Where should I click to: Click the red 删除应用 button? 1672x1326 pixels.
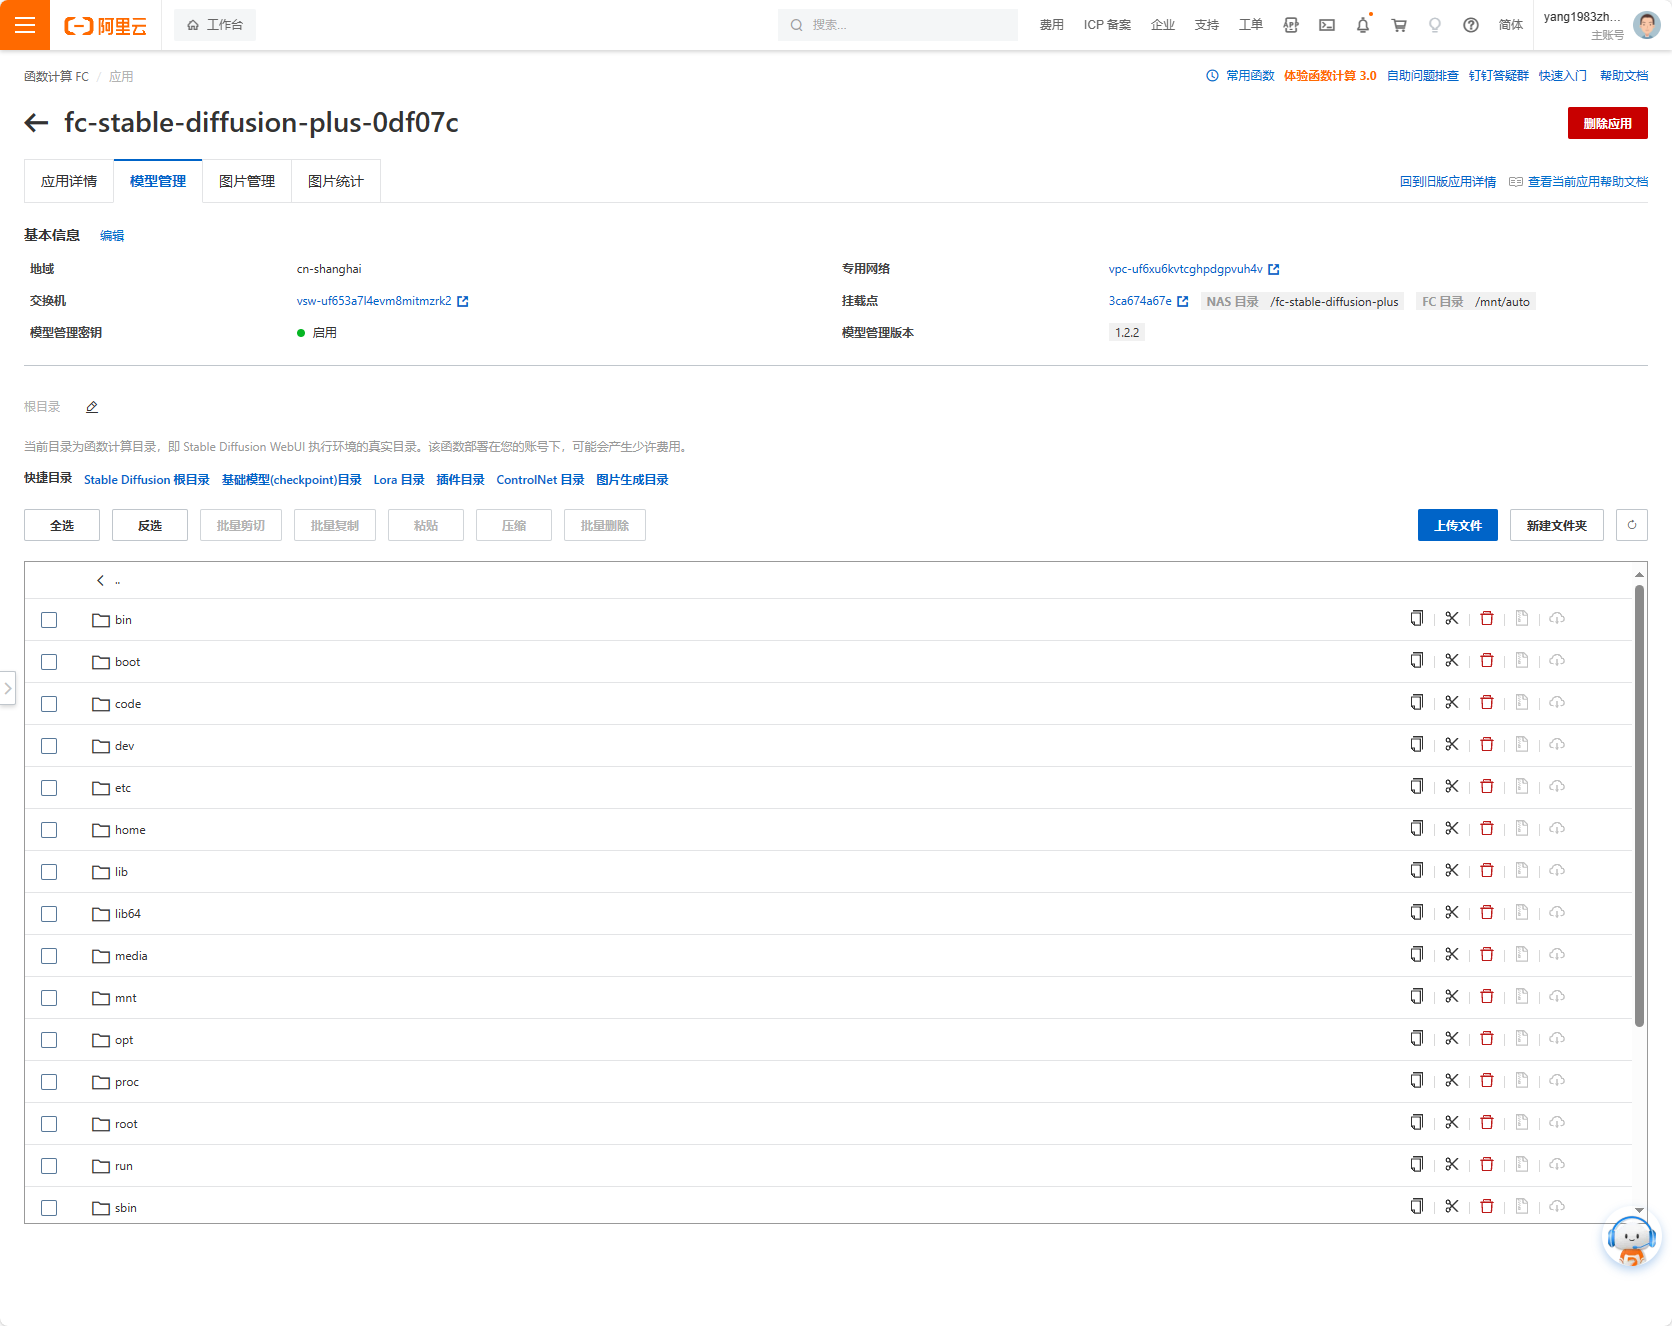(x=1608, y=123)
